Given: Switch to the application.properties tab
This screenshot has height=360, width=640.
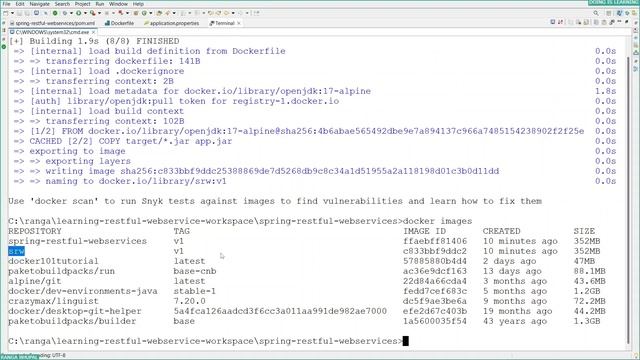Looking at the screenshot, I should [171, 23].
